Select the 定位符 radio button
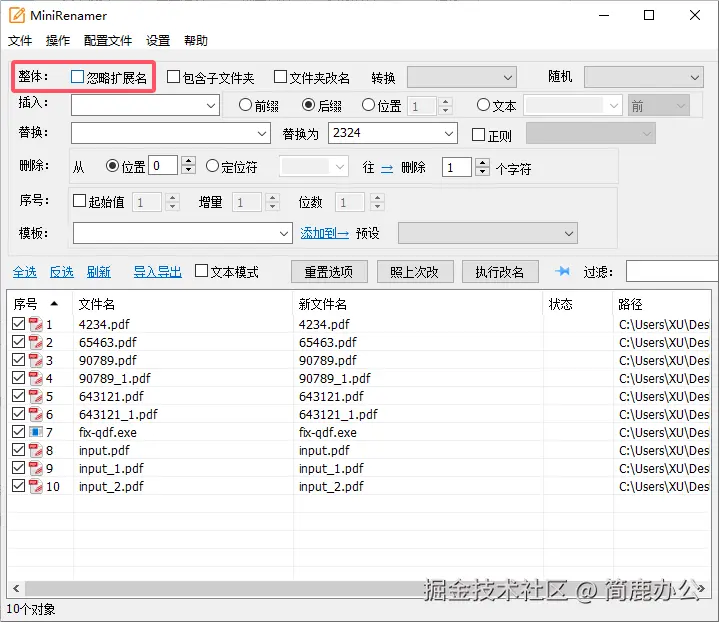The height and width of the screenshot is (622, 719). (x=212, y=166)
